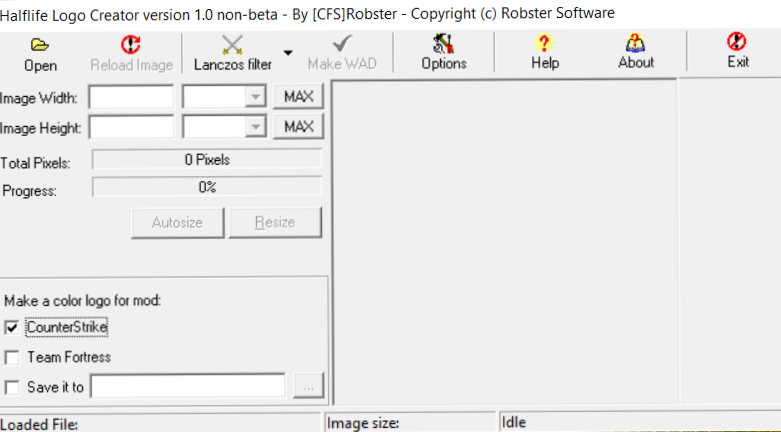Click the Progress bar showing 0%

(207, 187)
